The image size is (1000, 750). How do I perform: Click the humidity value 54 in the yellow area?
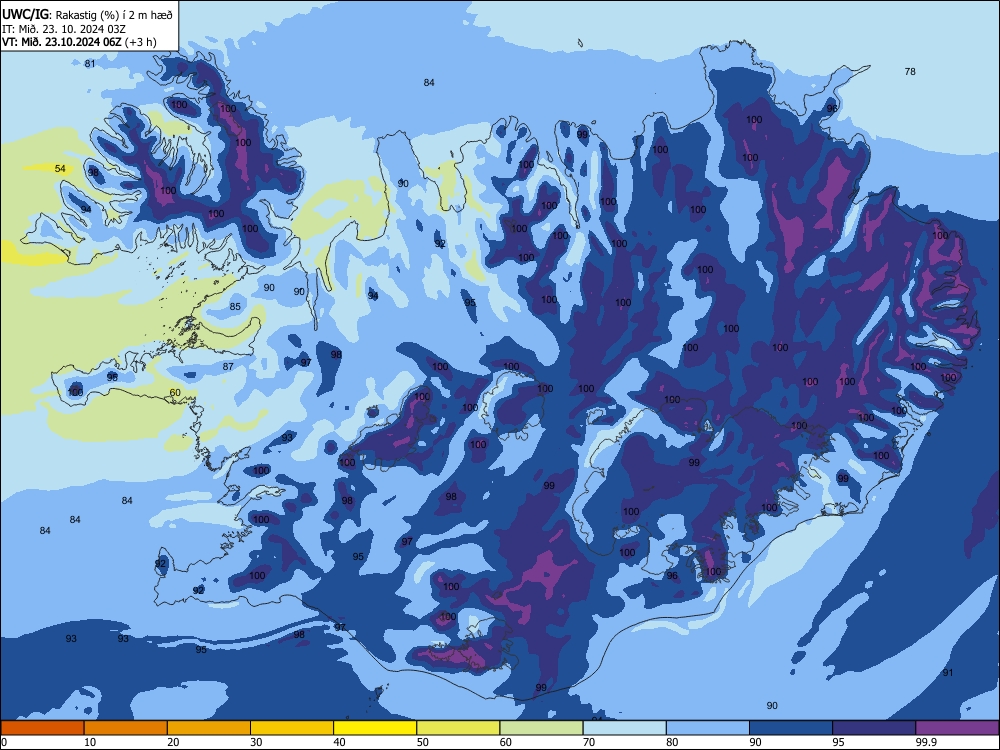coord(60,169)
